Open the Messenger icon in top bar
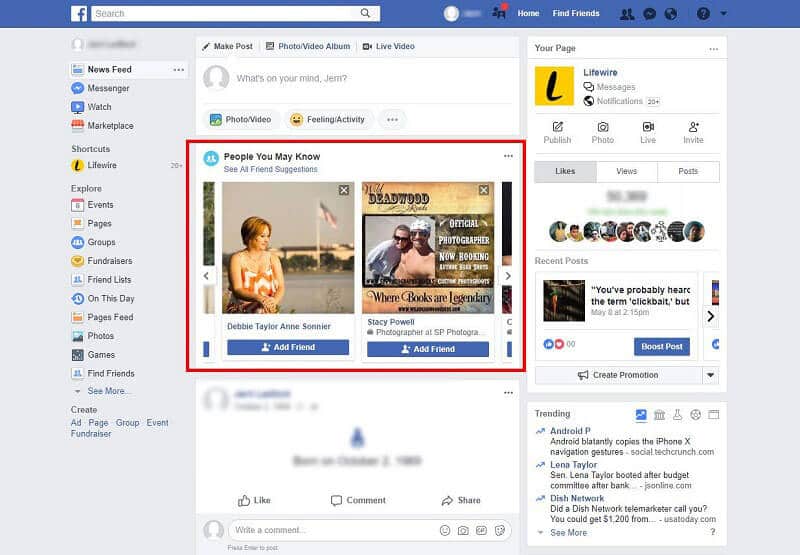This screenshot has width=800, height=555. point(649,14)
